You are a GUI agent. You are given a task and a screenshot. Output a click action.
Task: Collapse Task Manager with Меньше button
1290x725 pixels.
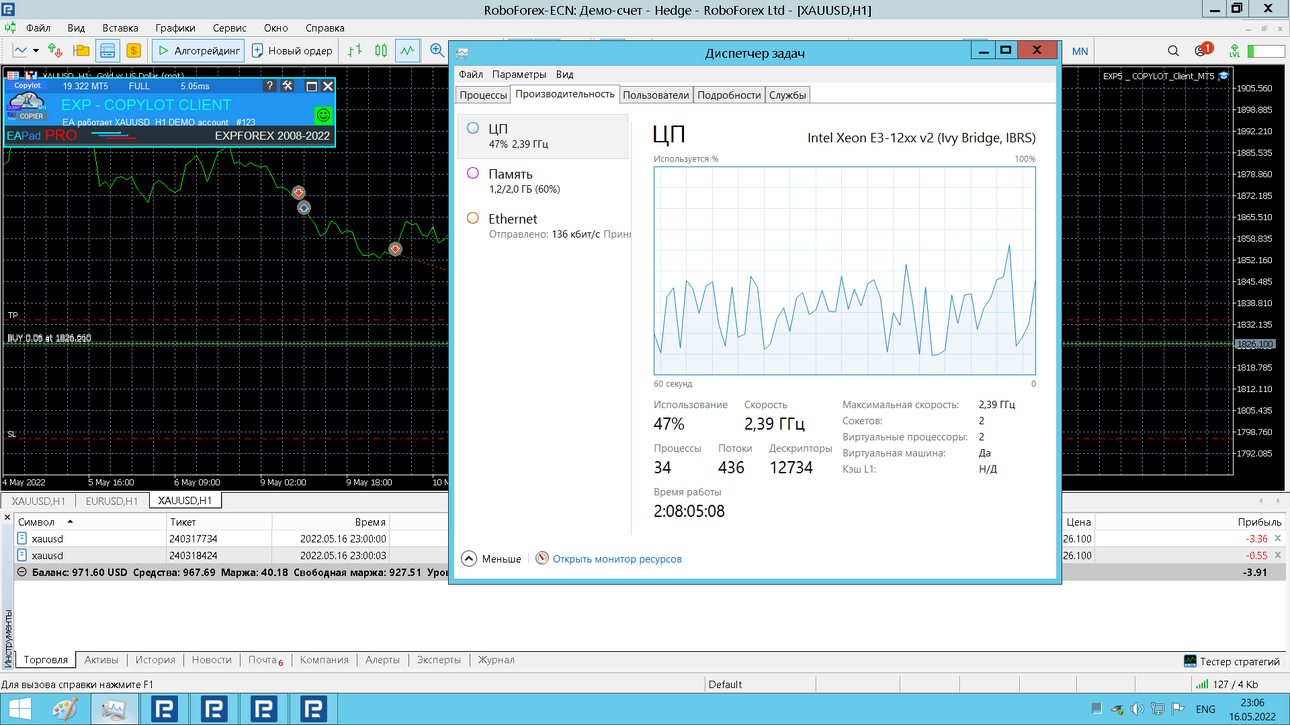point(491,559)
